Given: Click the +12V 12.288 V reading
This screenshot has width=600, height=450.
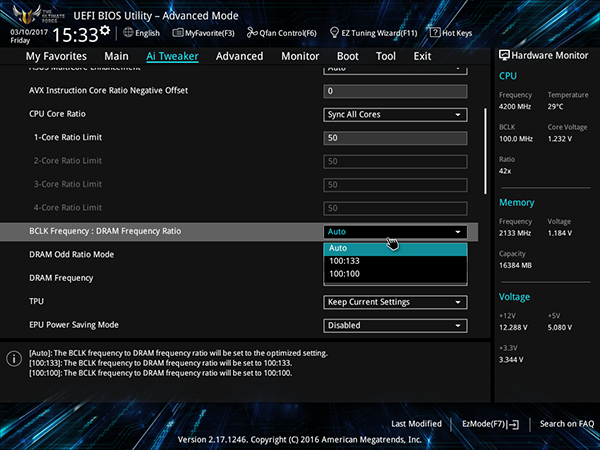Looking at the screenshot, I should click(x=513, y=328).
